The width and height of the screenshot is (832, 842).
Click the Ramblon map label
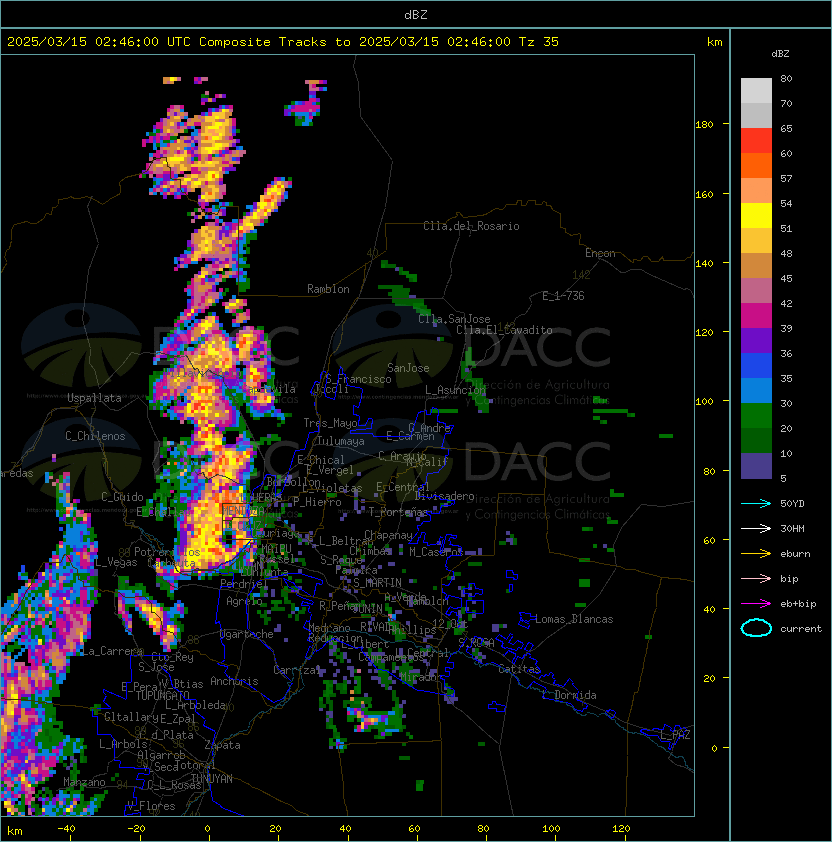(328, 289)
